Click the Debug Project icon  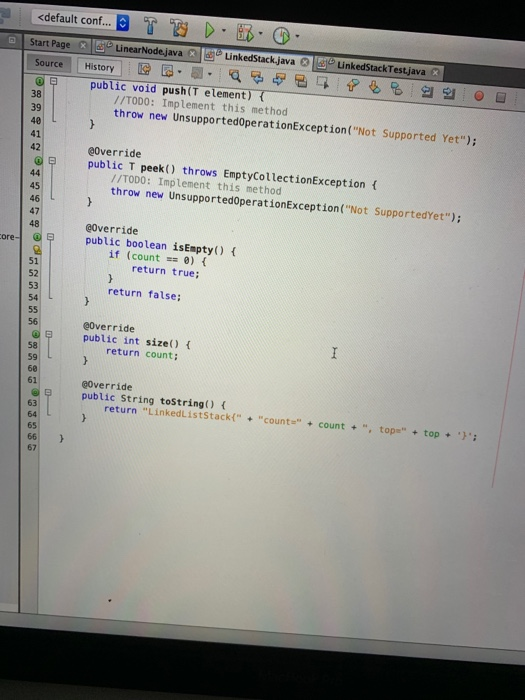tap(245, 33)
